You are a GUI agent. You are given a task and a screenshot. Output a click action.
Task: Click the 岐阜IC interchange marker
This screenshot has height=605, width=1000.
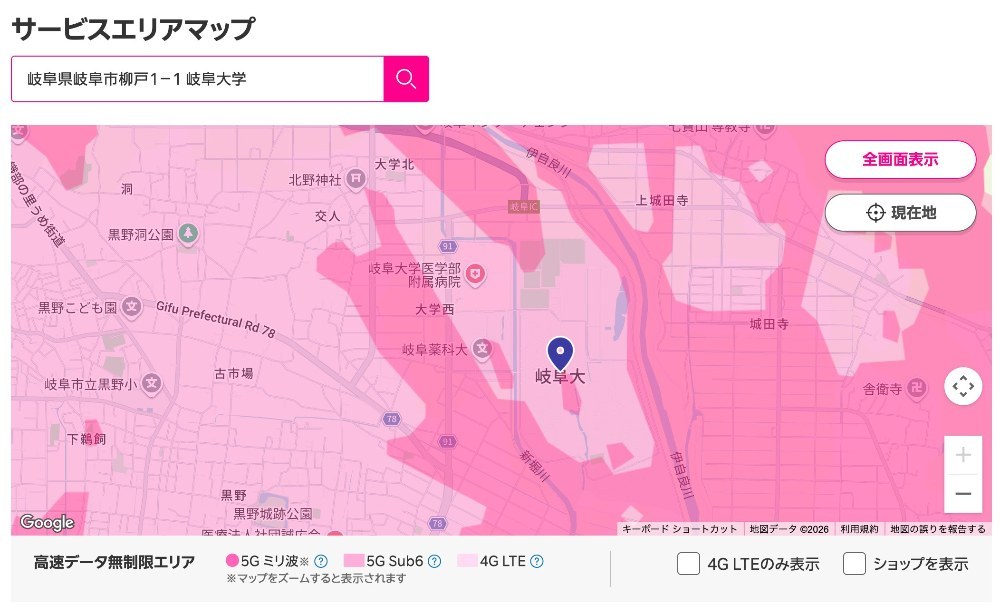524,207
